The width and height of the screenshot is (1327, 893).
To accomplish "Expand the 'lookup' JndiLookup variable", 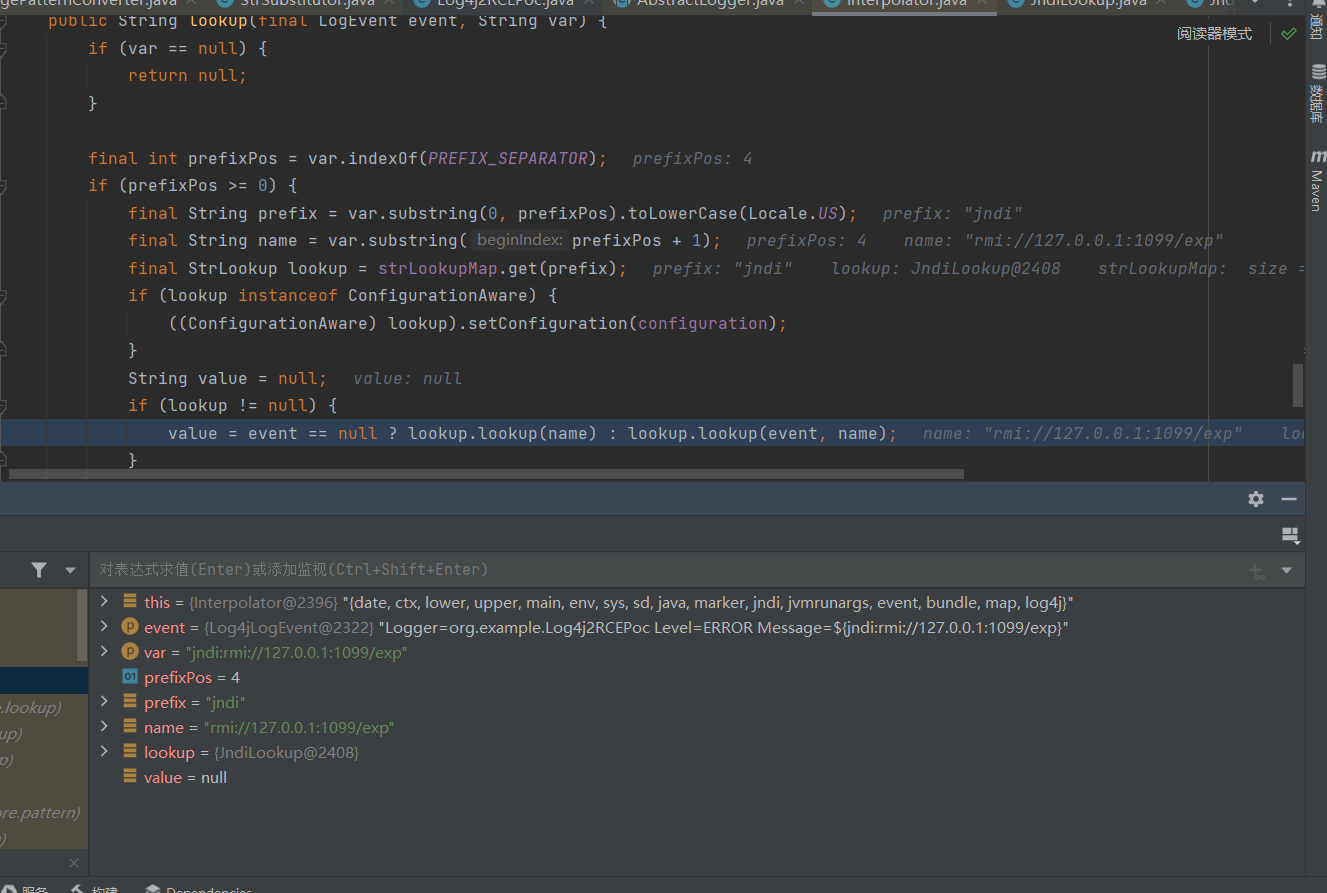I will pyautogui.click(x=104, y=752).
